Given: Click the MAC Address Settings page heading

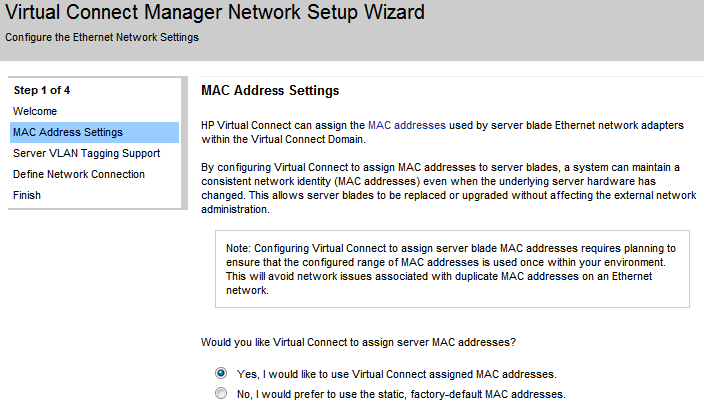Looking at the screenshot, I should click(x=270, y=91).
